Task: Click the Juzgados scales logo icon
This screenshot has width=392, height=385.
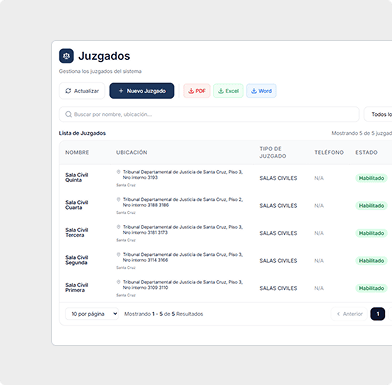Action: coord(66,56)
